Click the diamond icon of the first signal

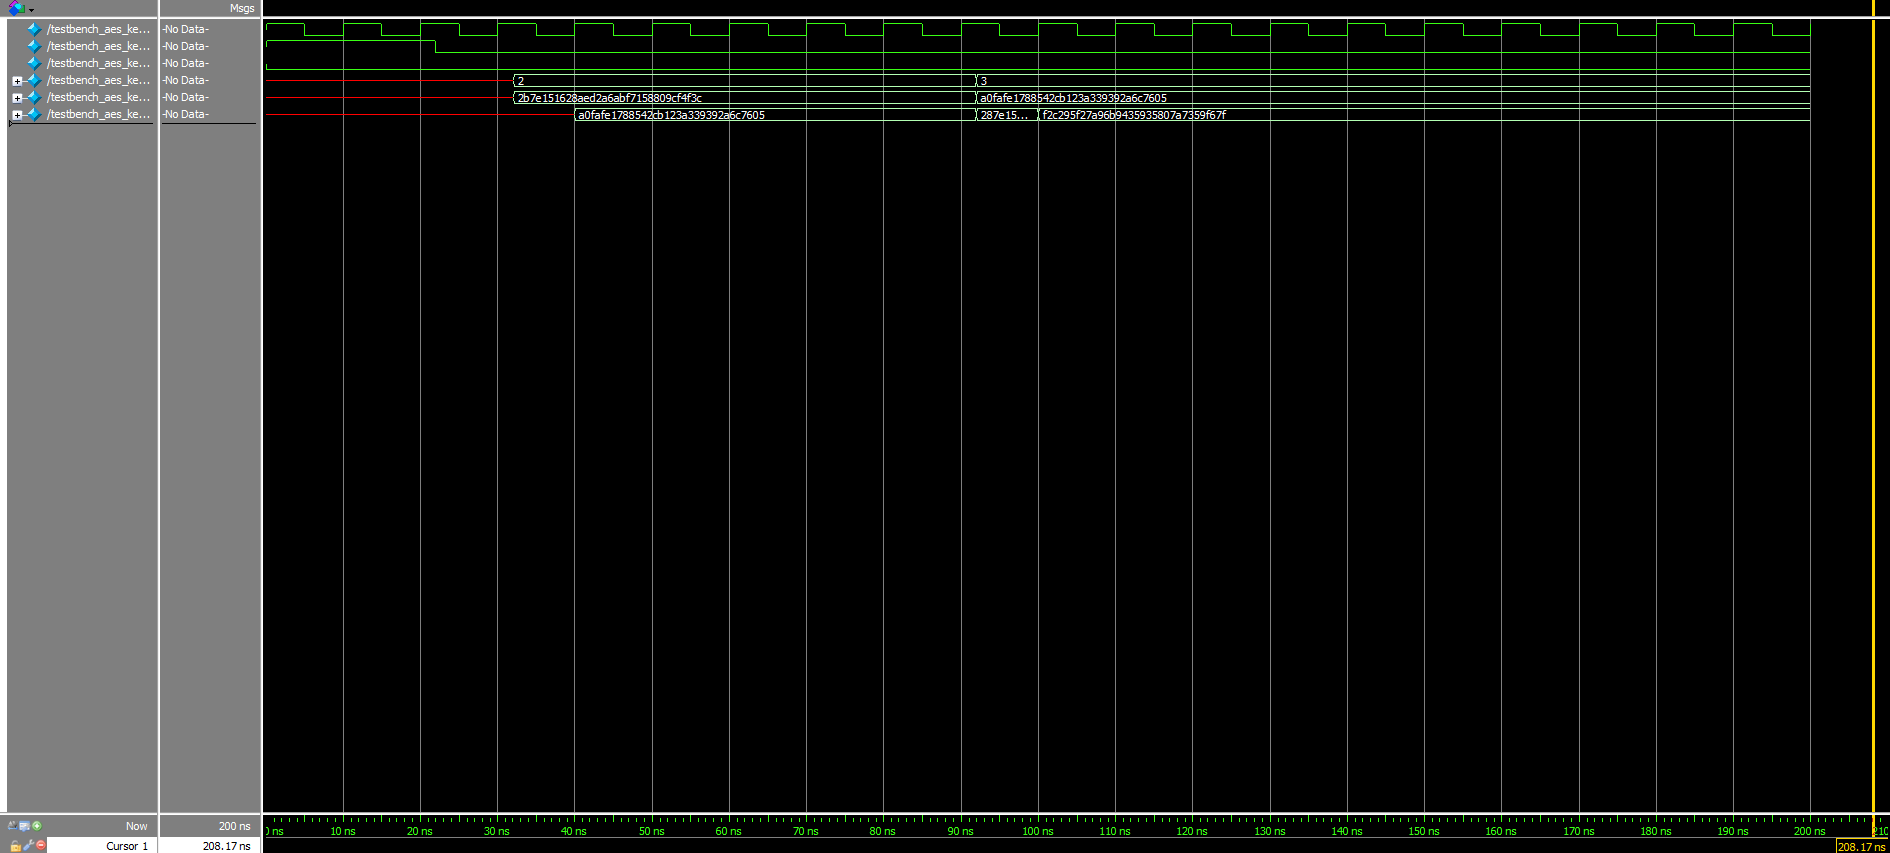coord(34,29)
